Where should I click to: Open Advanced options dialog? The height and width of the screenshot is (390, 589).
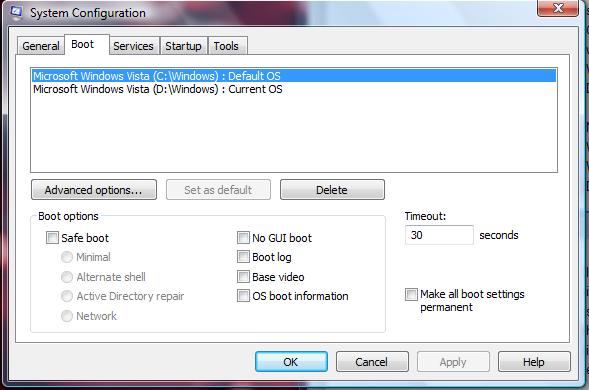click(x=94, y=190)
